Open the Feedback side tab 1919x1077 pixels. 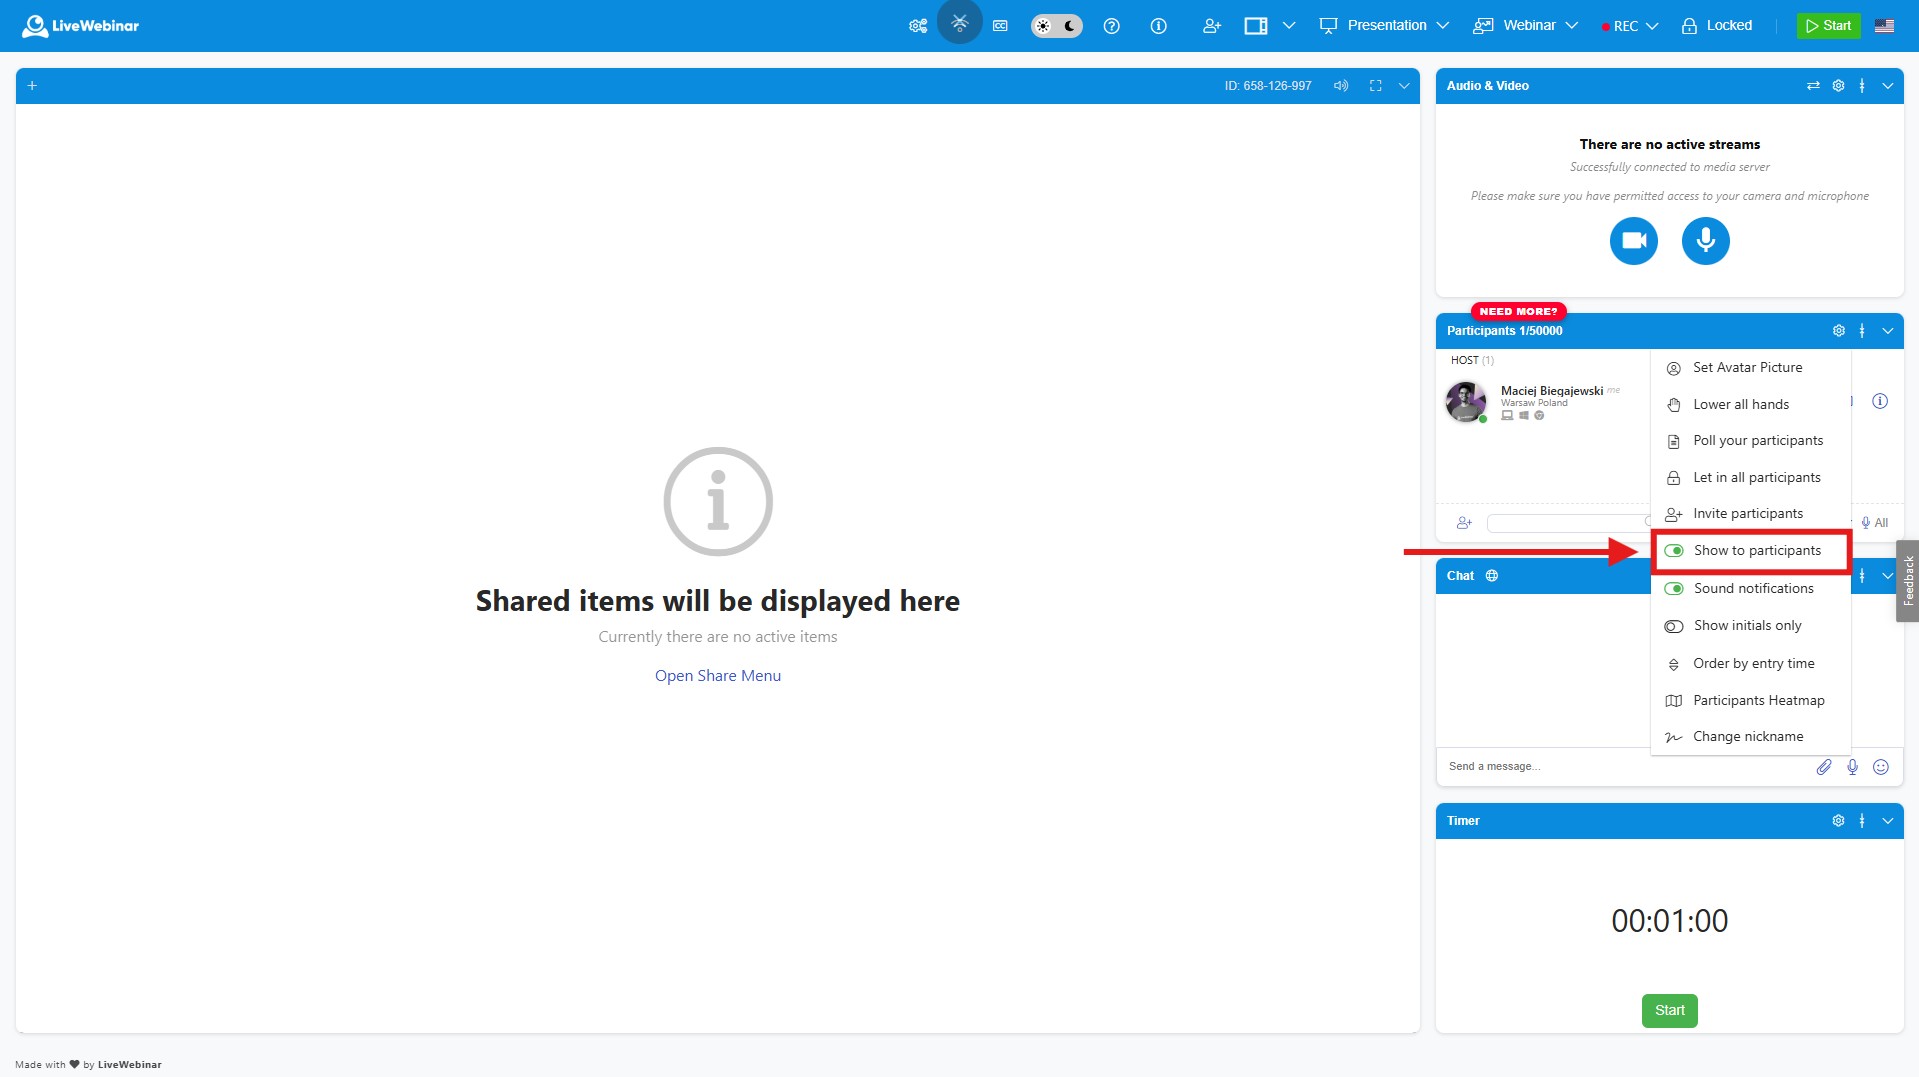click(1908, 581)
